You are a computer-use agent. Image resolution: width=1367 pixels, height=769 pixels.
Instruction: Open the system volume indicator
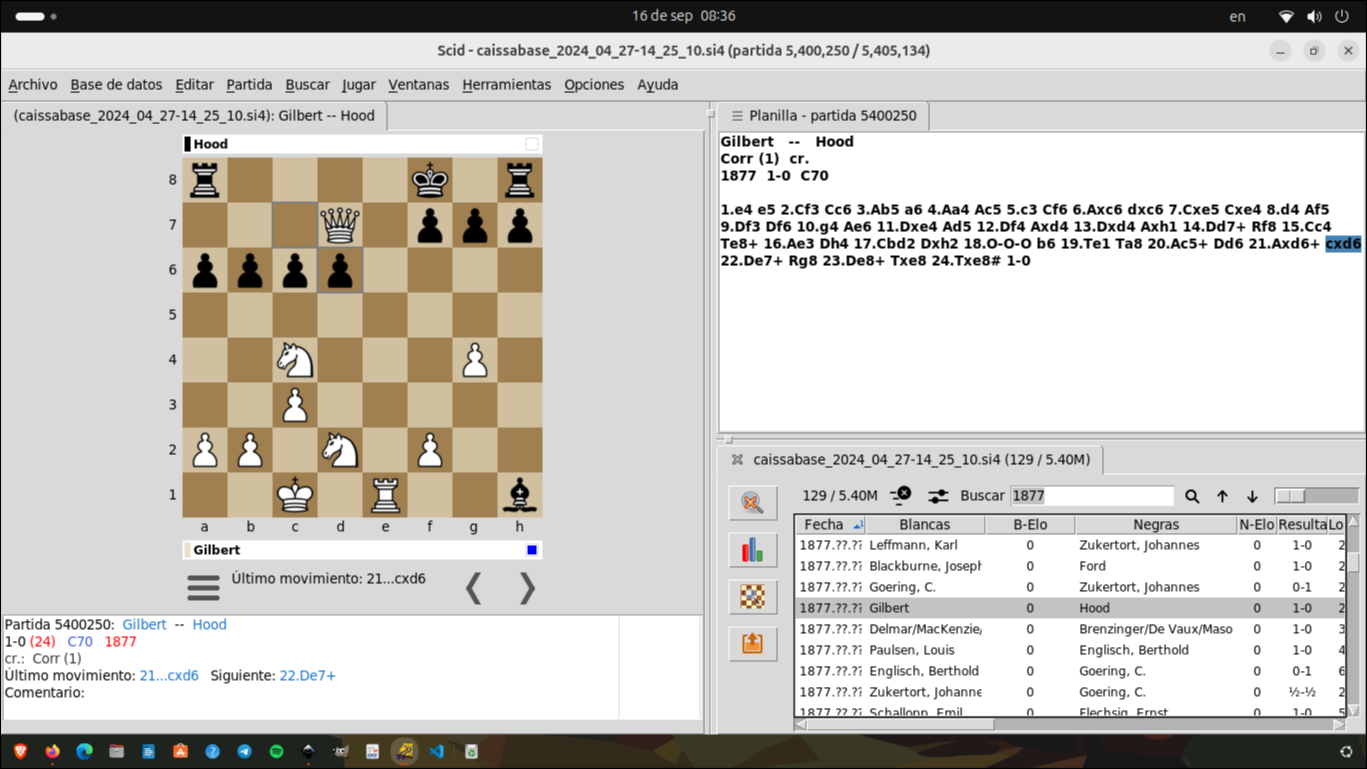click(x=1314, y=17)
